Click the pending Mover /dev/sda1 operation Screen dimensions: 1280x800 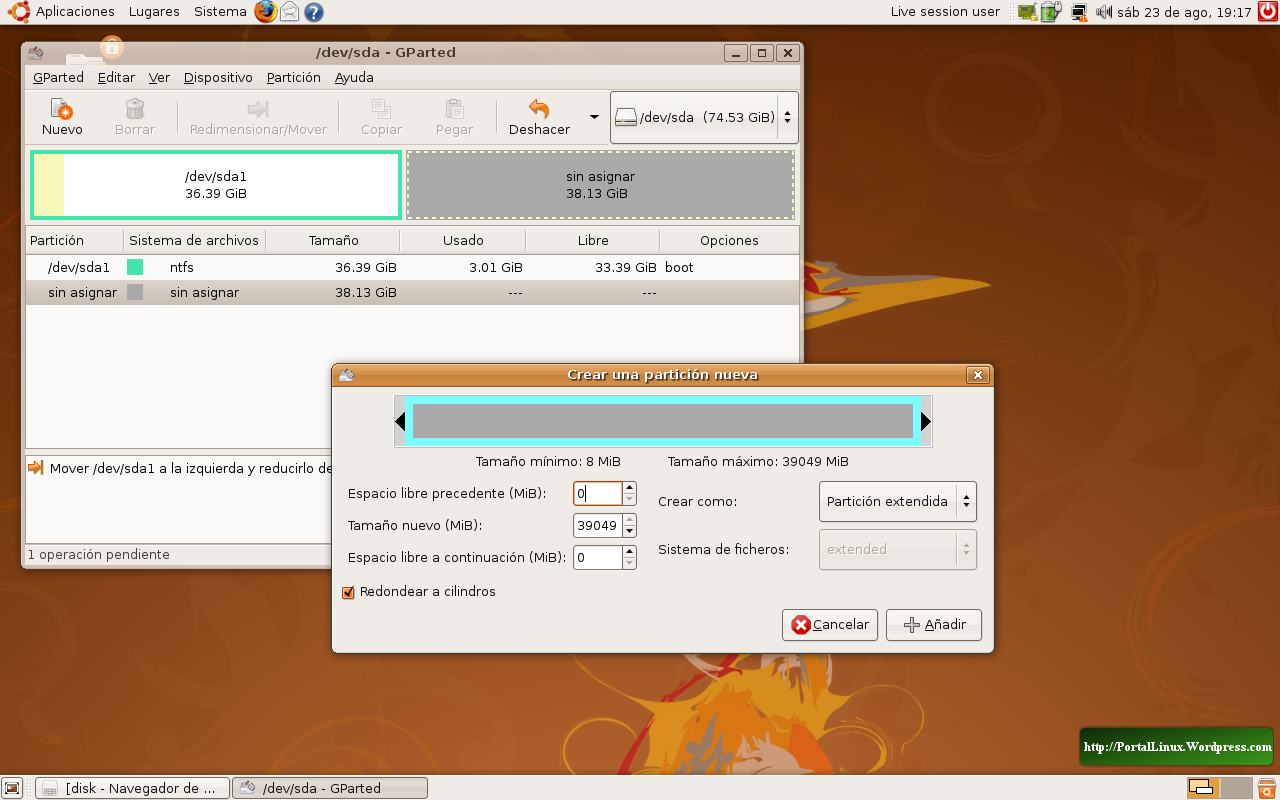click(180, 468)
